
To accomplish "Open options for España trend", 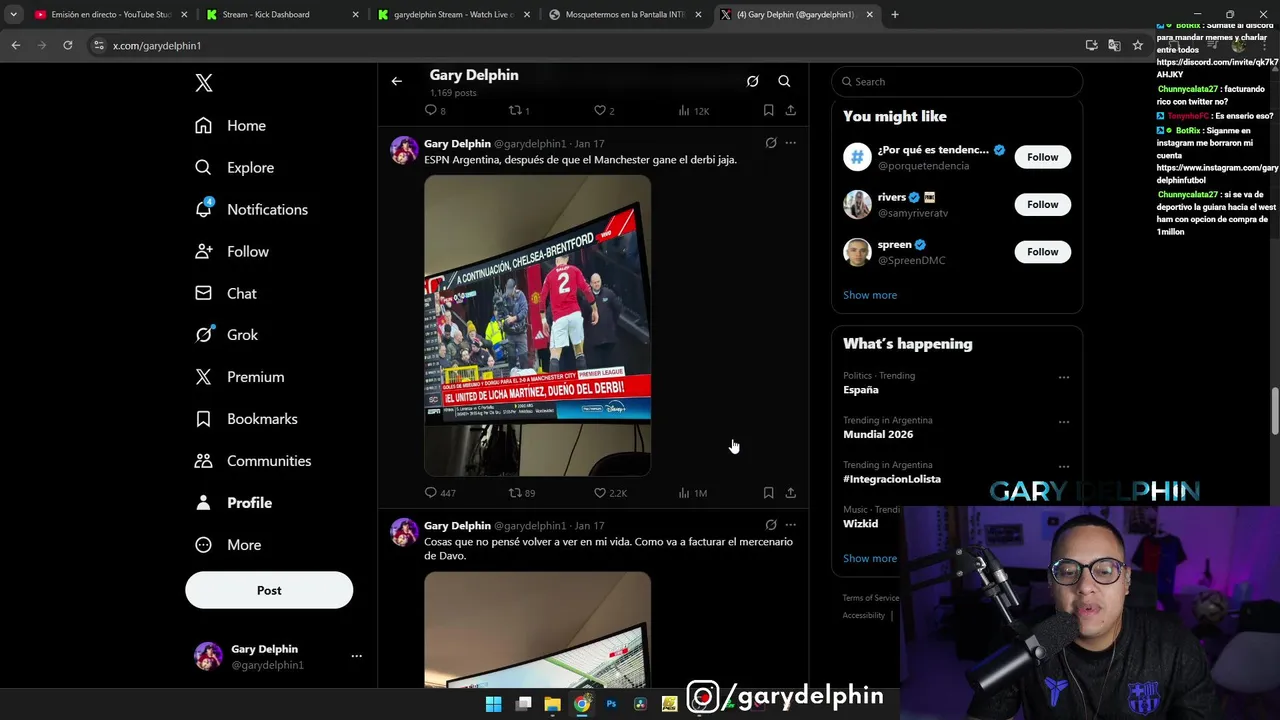I will coord(1064,377).
